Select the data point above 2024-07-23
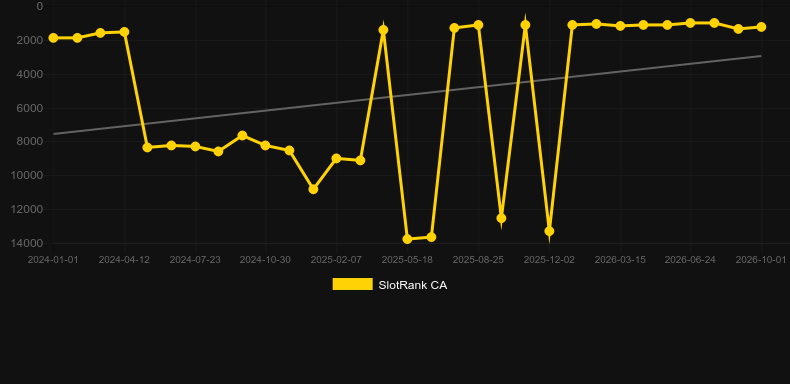This screenshot has width=790, height=384. pos(195,147)
